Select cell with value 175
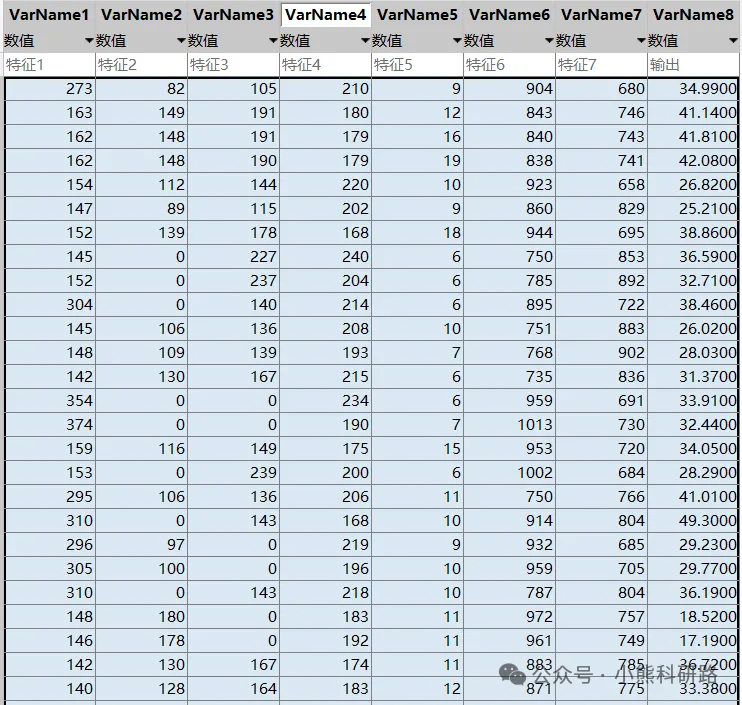Image resolution: width=742 pixels, height=705 pixels. point(325,449)
